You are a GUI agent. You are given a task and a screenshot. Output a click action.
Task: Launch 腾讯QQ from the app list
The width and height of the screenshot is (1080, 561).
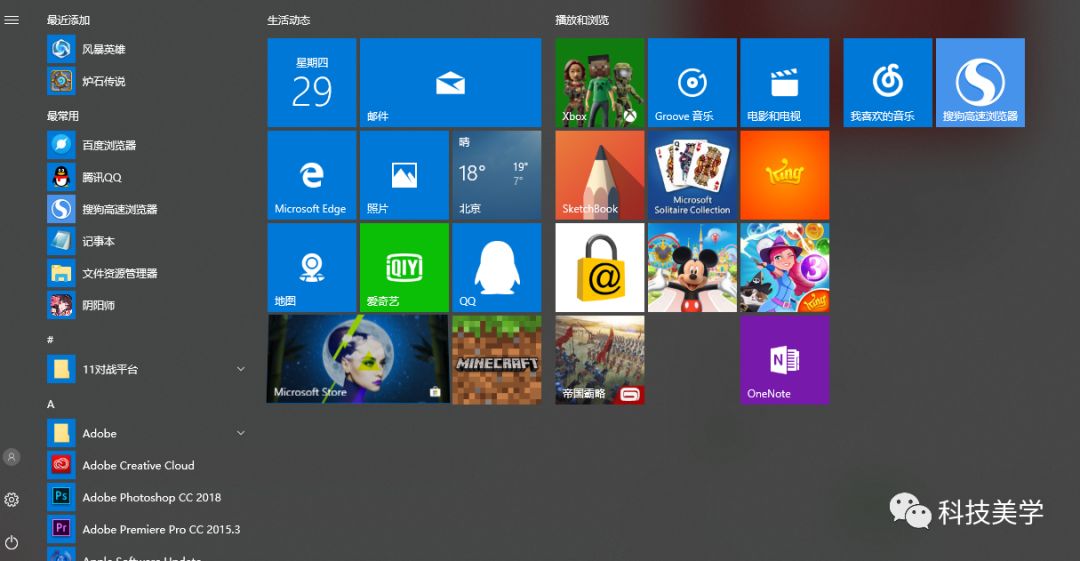pos(146,177)
